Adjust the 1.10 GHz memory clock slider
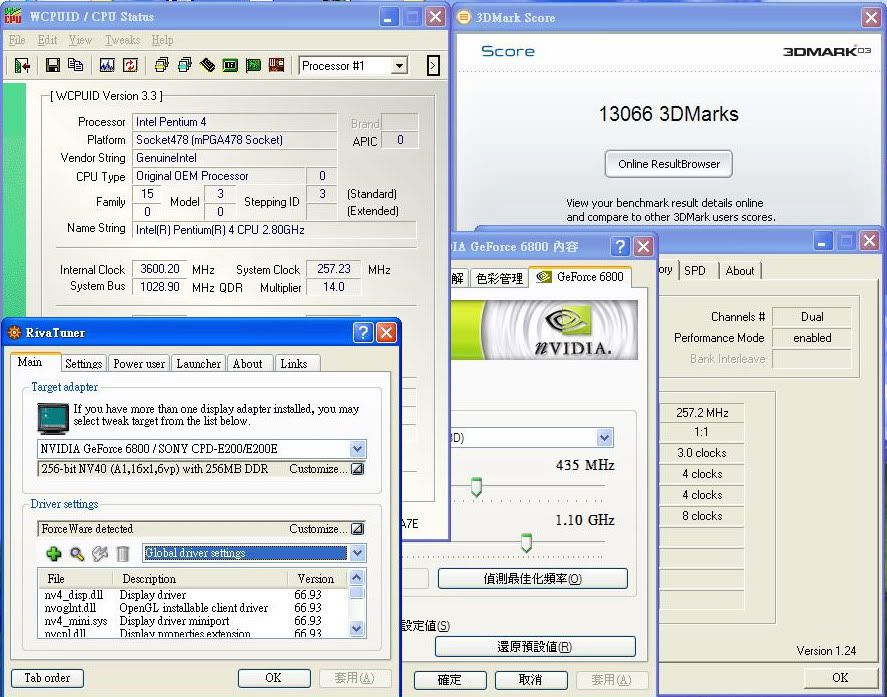This screenshot has height=697, width=887. coord(526,543)
